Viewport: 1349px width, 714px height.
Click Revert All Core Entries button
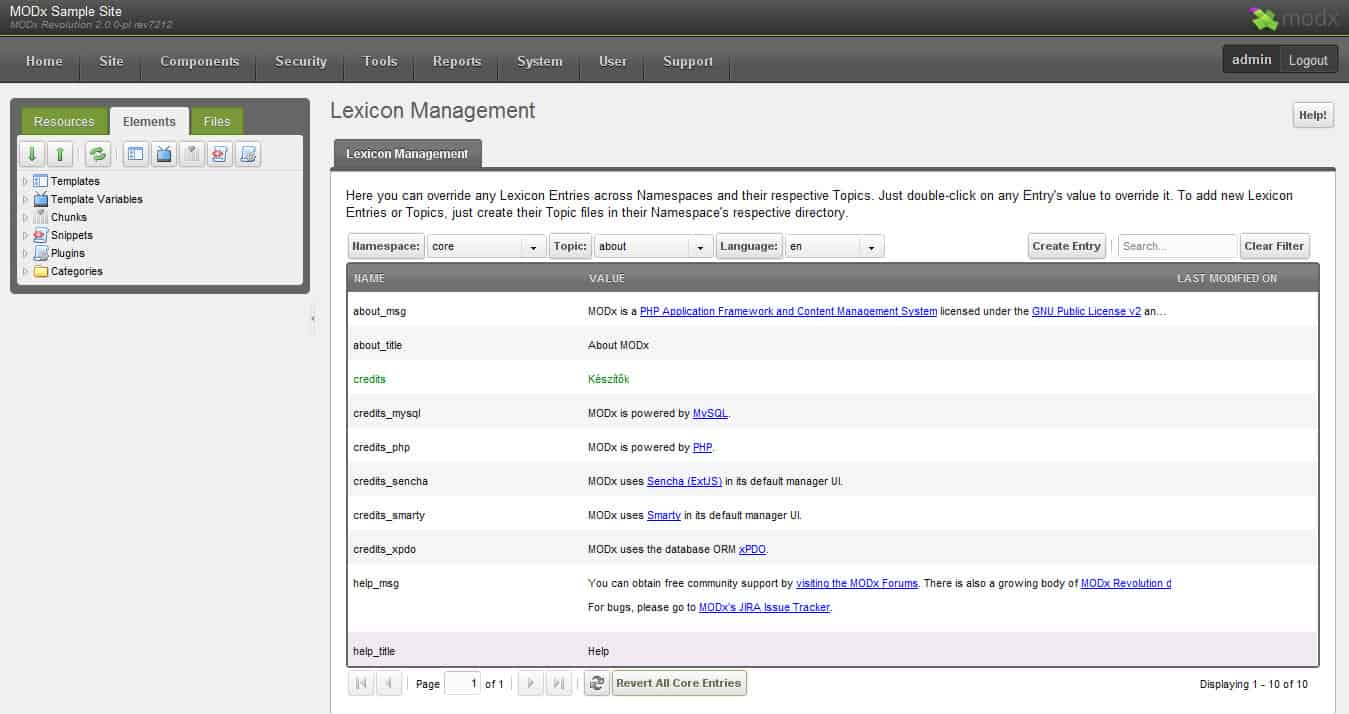click(x=678, y=683)
